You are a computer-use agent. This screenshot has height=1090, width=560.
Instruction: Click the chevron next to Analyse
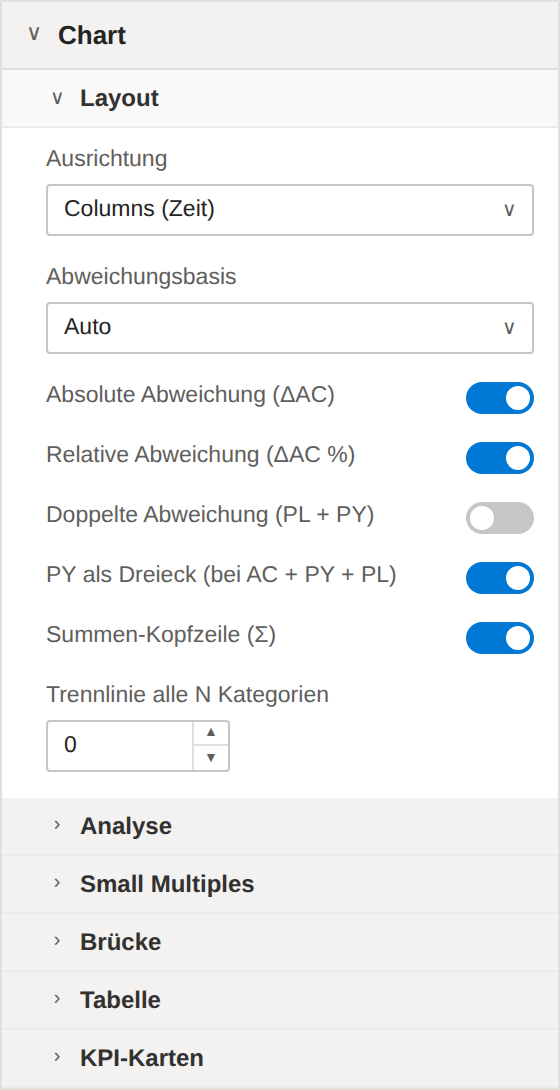tap(57, 825)
